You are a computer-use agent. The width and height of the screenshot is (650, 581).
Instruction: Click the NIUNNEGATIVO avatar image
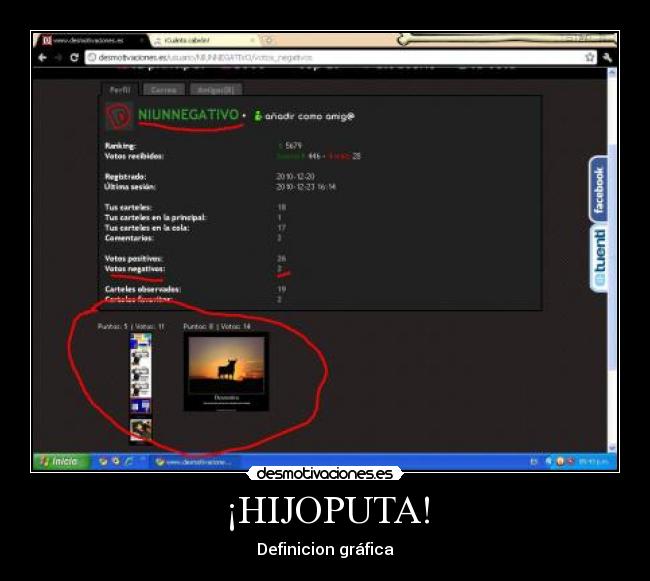tap(119, 116)
